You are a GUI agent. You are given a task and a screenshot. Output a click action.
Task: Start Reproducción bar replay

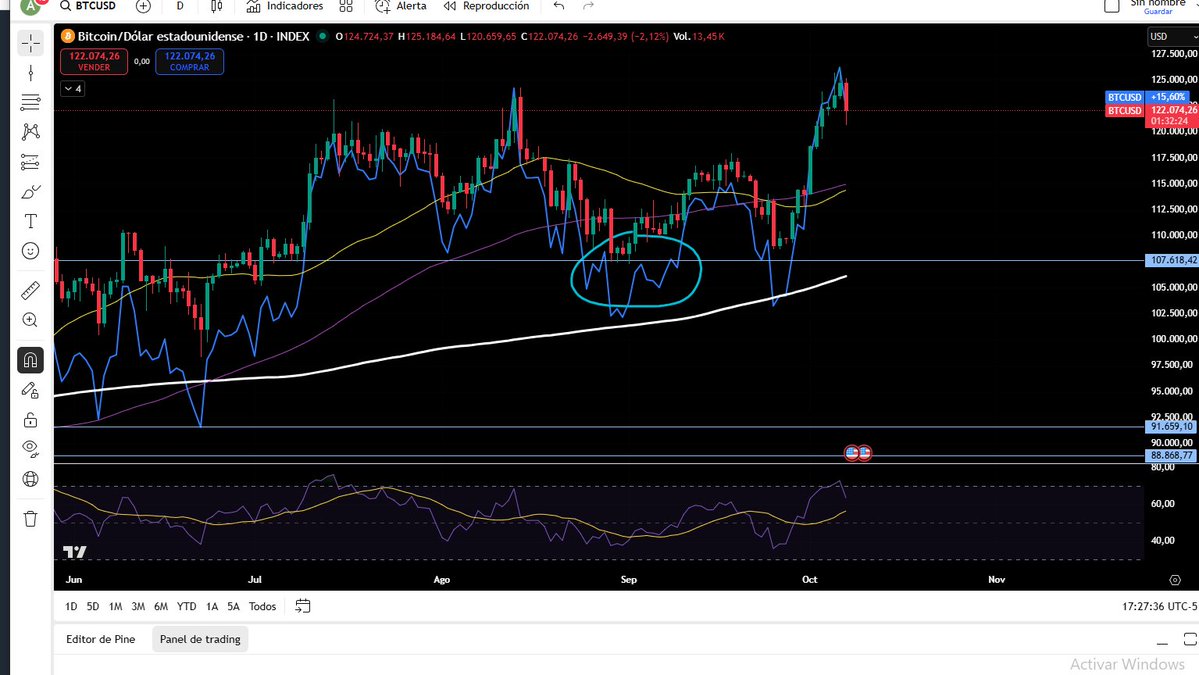(x=486, y=6)
